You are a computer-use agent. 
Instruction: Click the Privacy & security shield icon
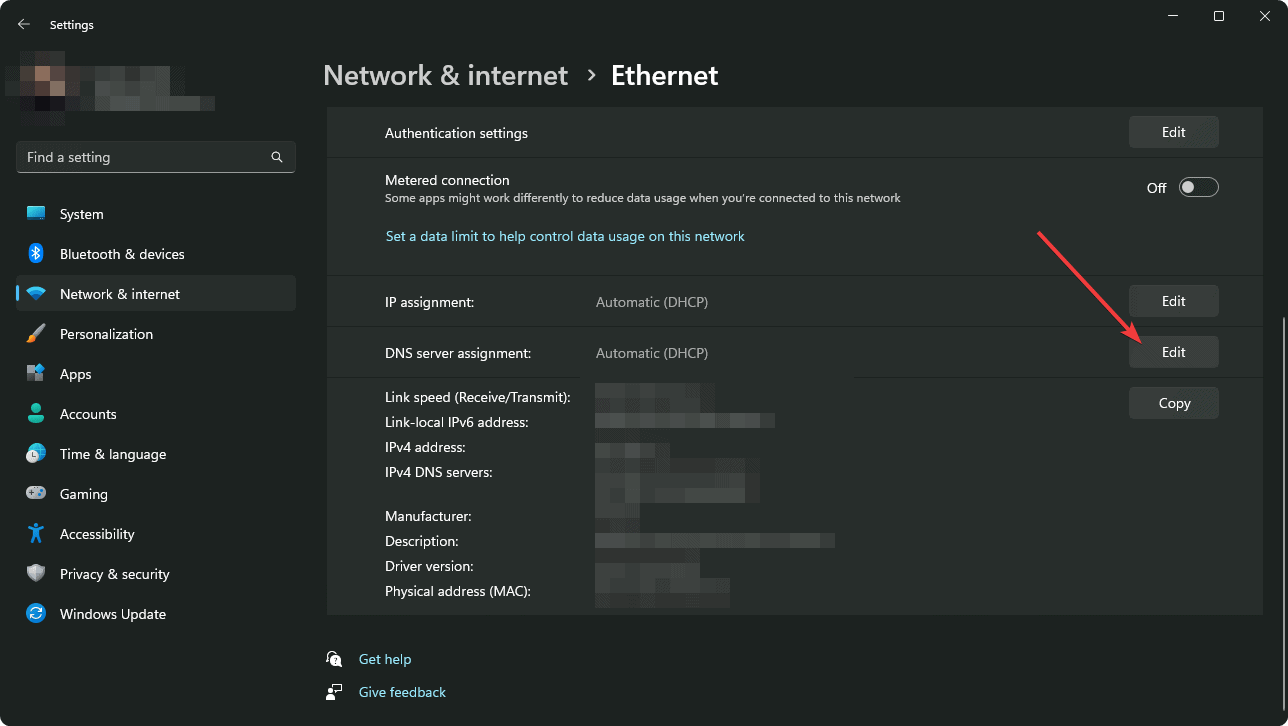tap(36, 574)
